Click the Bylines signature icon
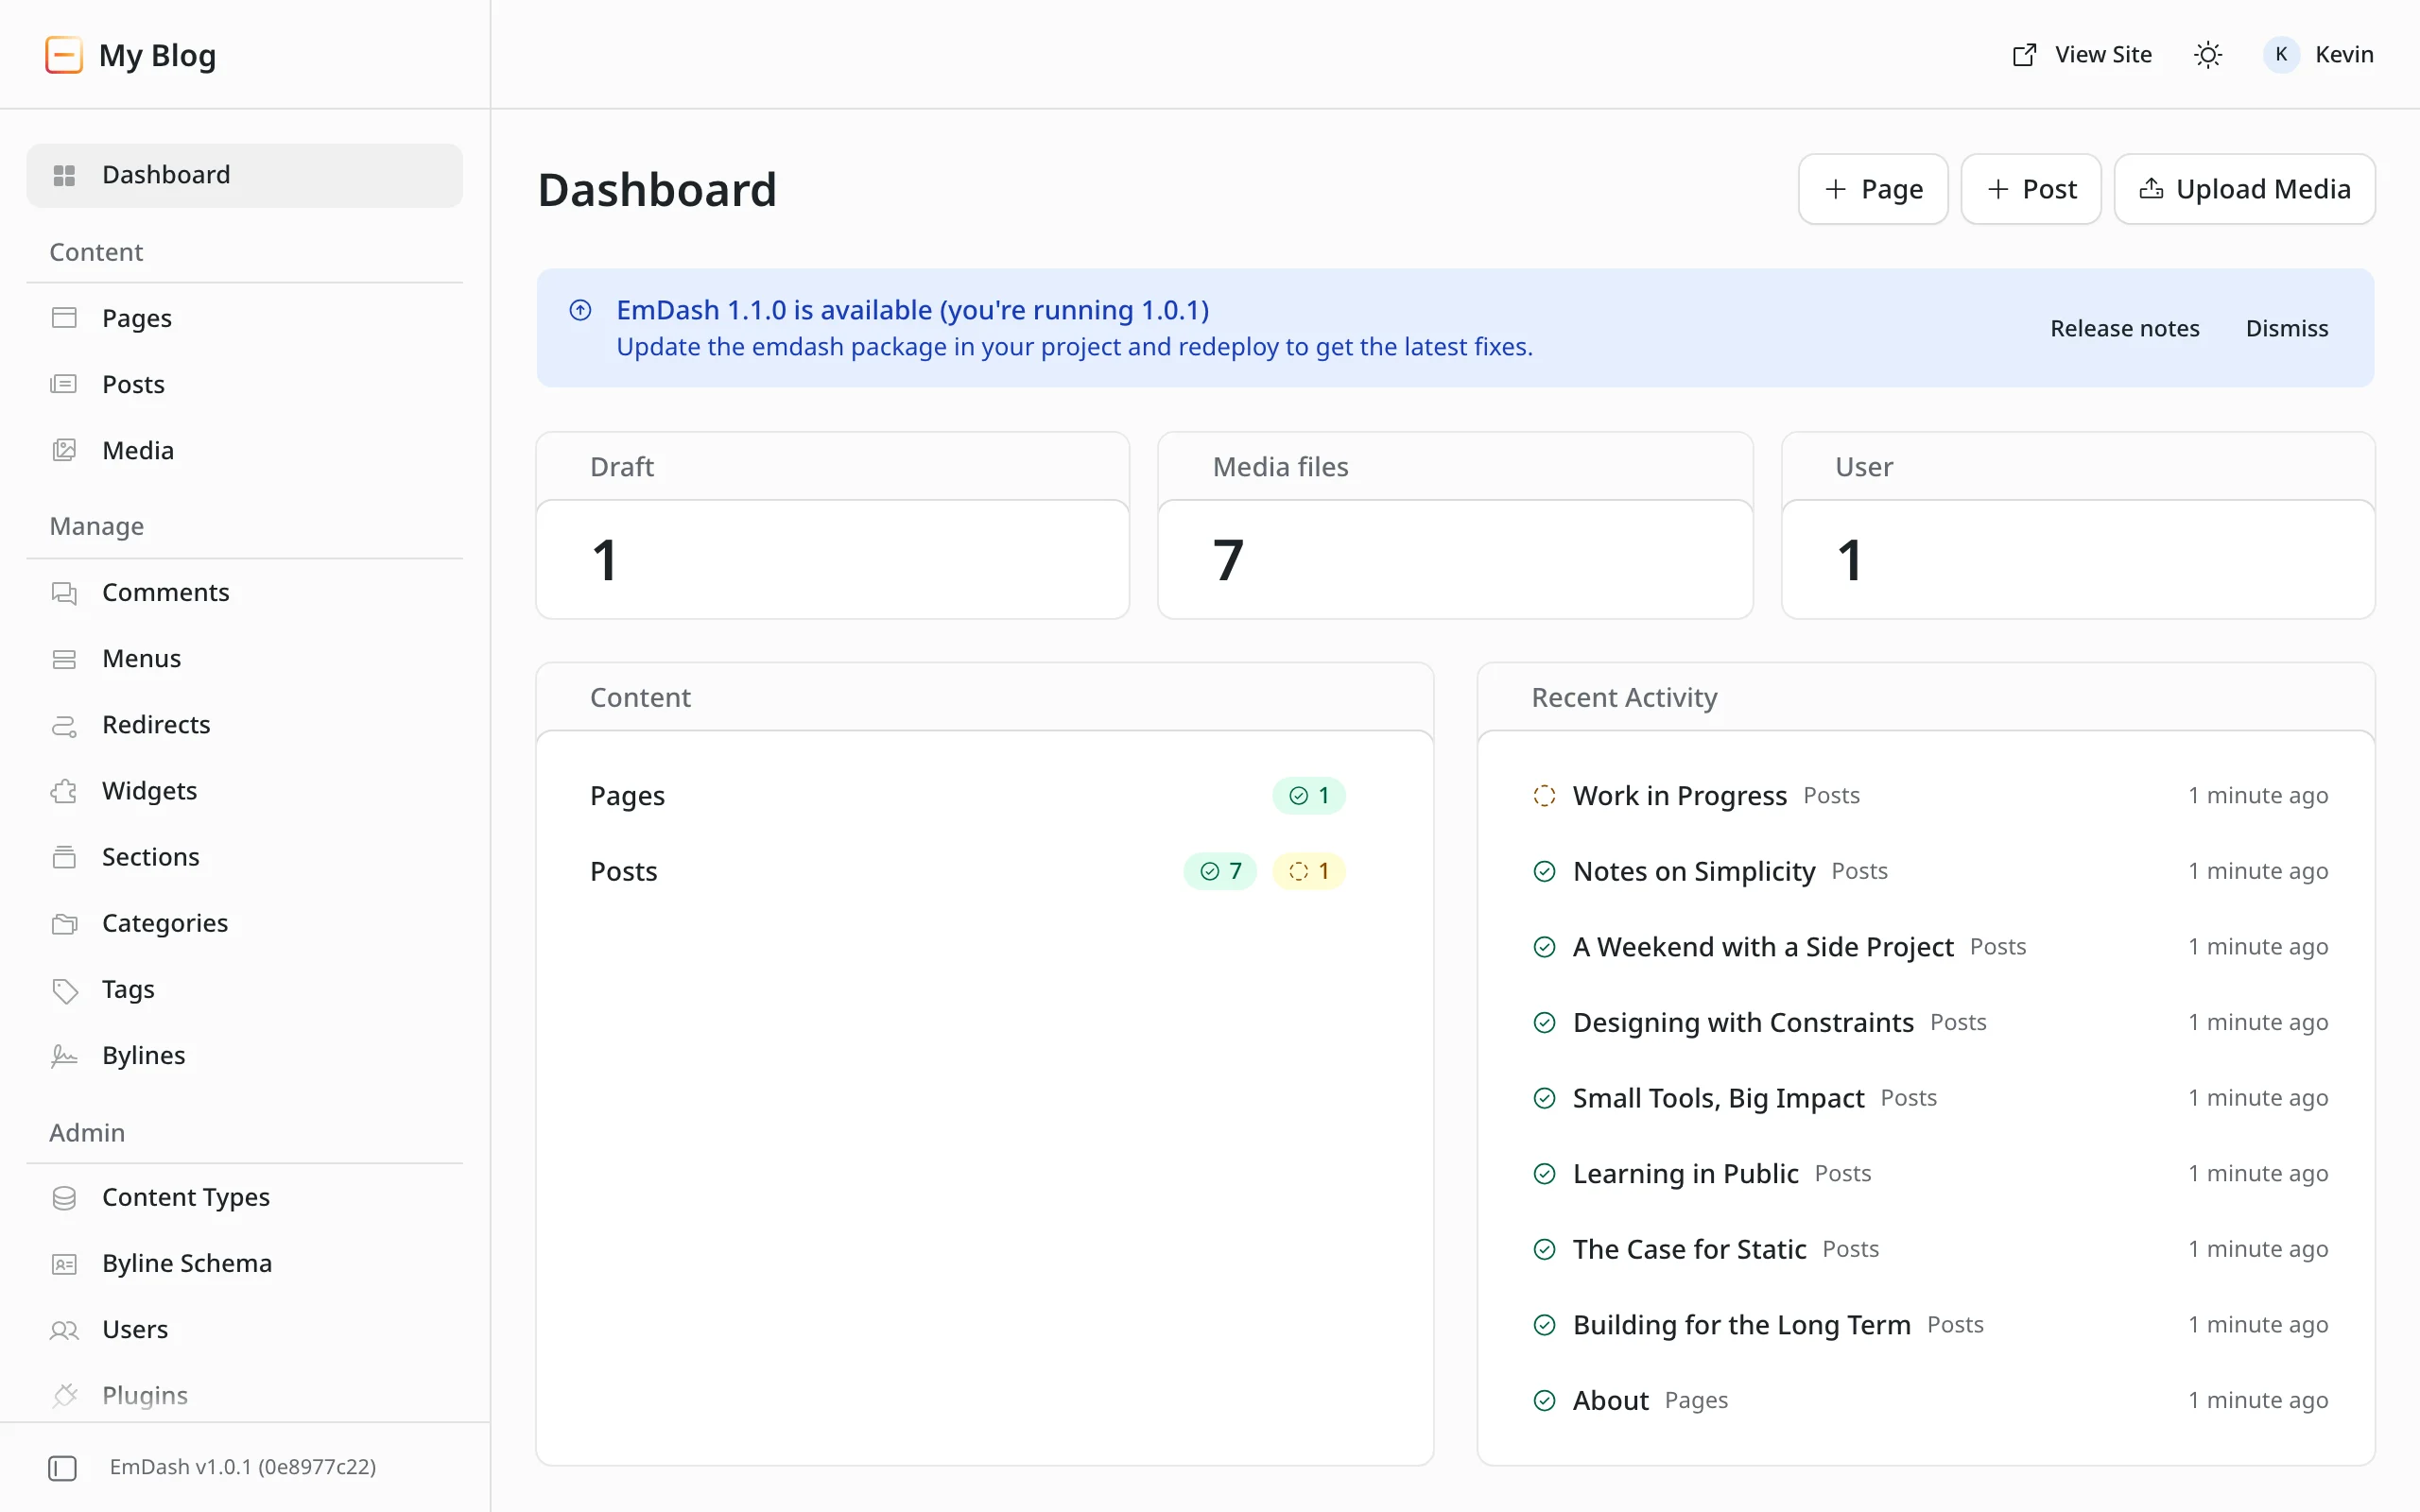This screenshot has width=2420, height=1512. (64, 1056)
